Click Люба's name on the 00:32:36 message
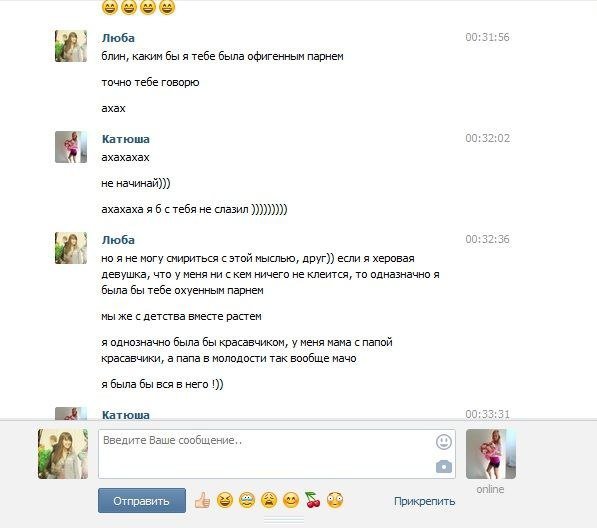Viewport: 597px width, 528px height. [x=118, y=240]
